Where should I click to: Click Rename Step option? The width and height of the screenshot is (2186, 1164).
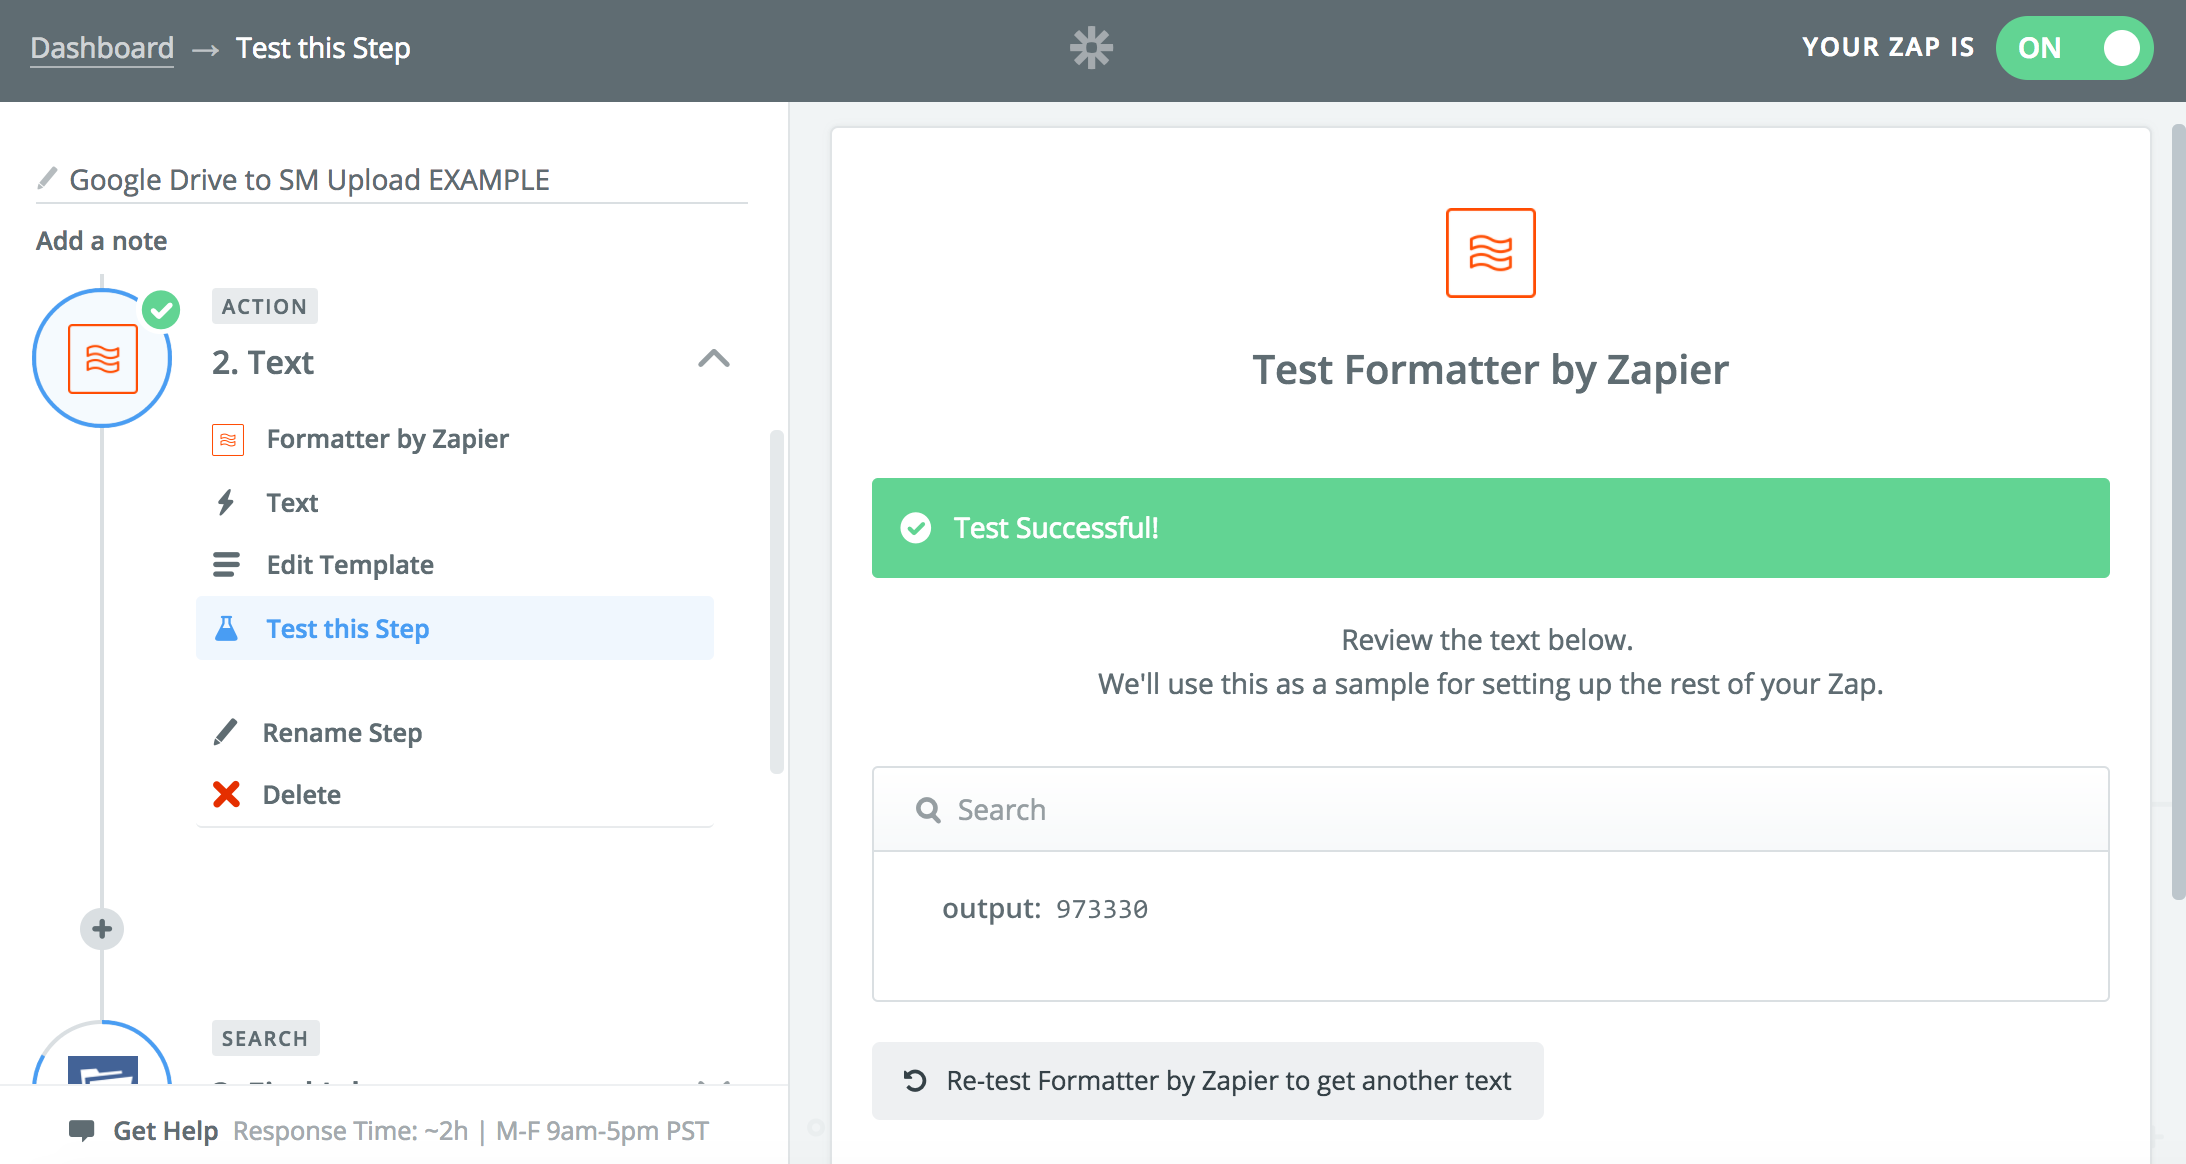342,733
